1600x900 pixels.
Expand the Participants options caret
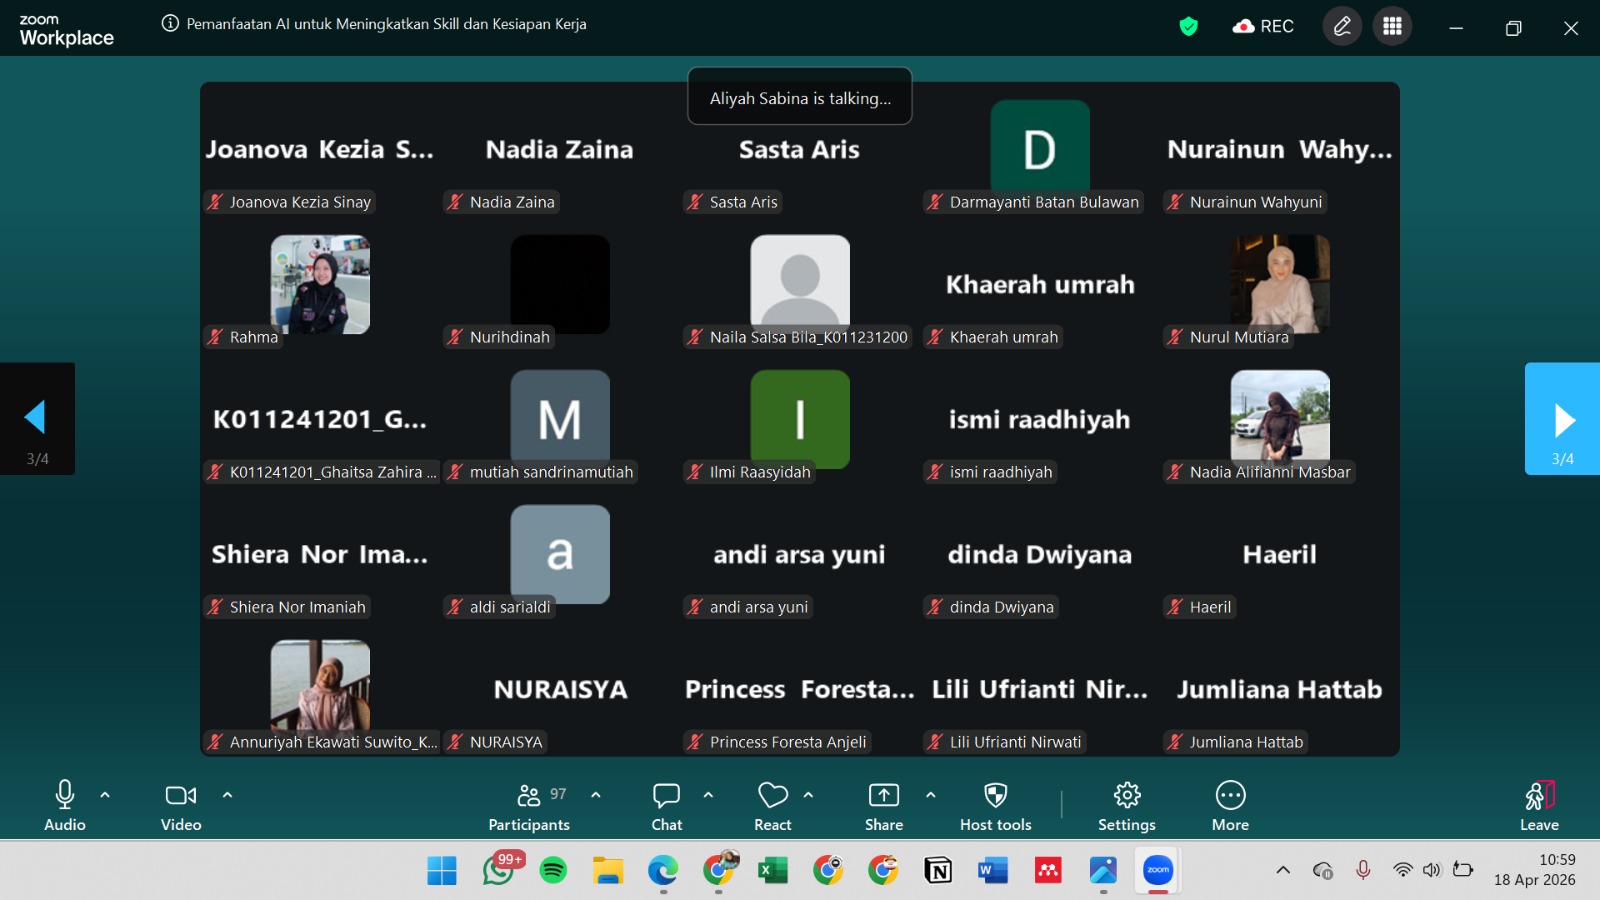596,795
